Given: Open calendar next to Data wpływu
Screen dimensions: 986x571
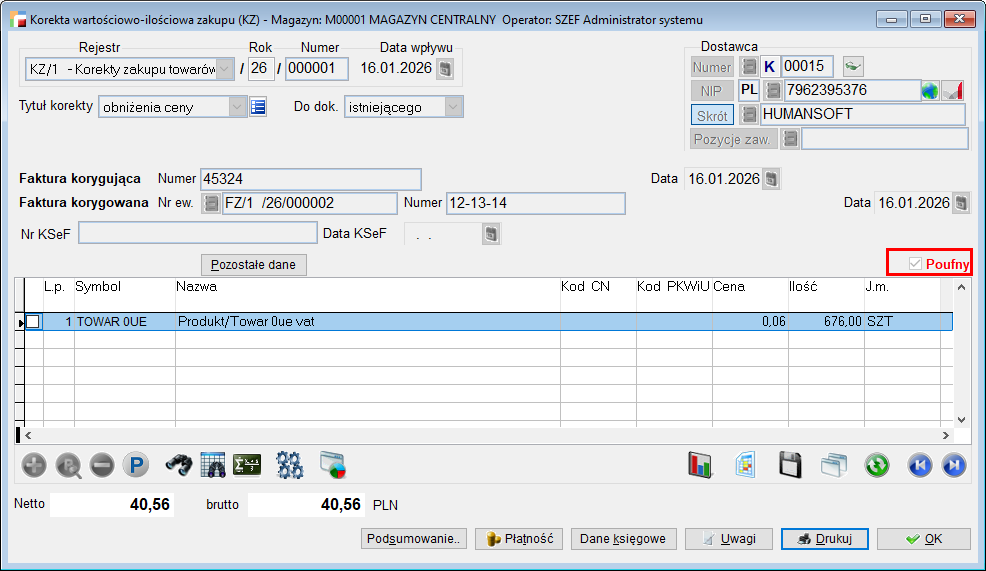Looking at the screenshot, I should coord(446,69).
